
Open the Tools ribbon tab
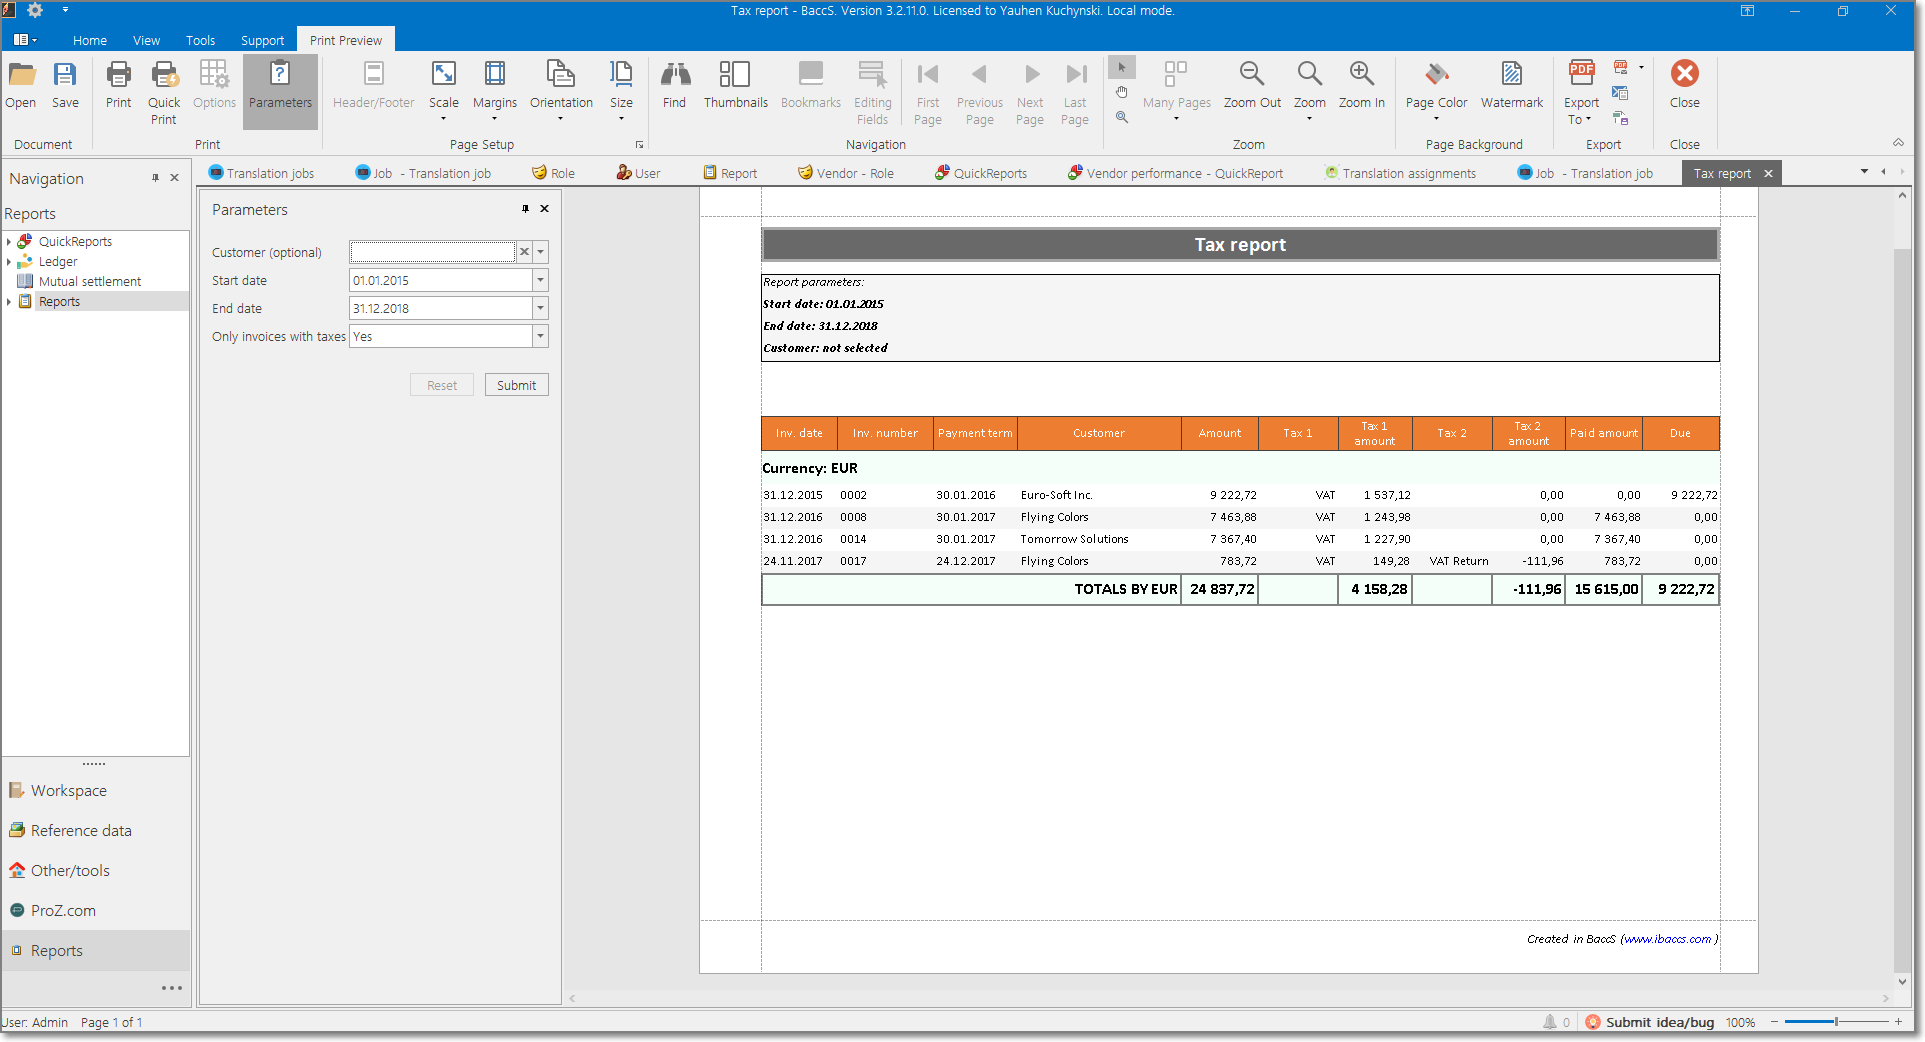tap(200, 40)
